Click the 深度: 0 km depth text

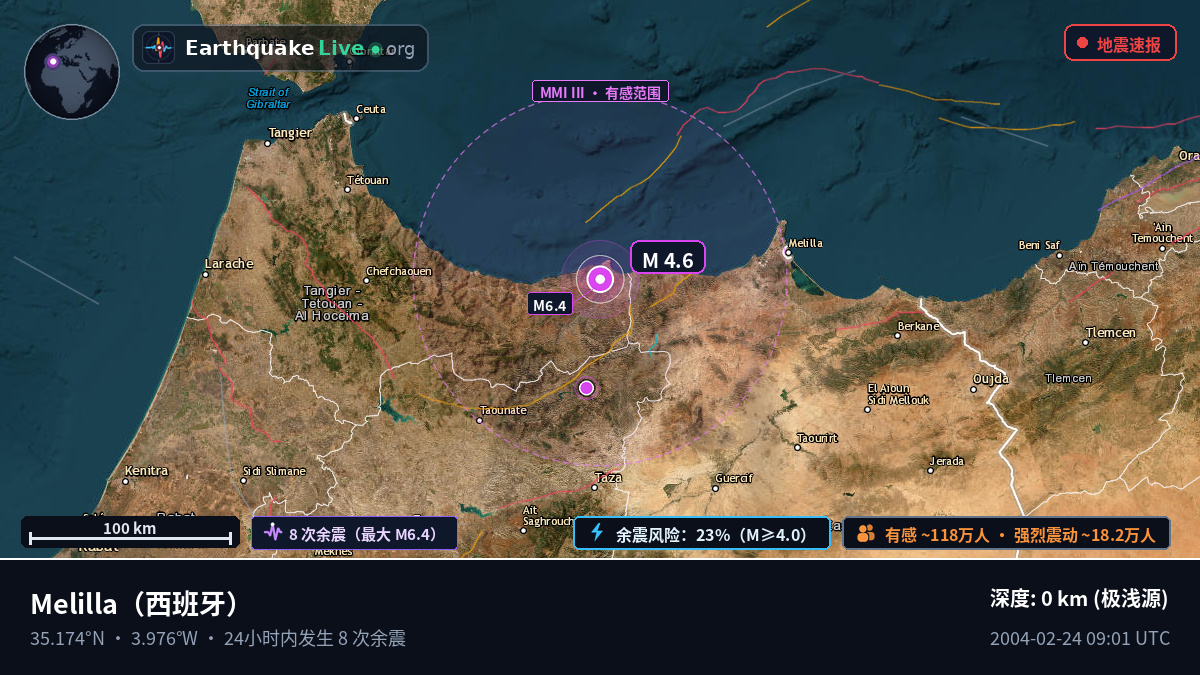click(1079, 599)
